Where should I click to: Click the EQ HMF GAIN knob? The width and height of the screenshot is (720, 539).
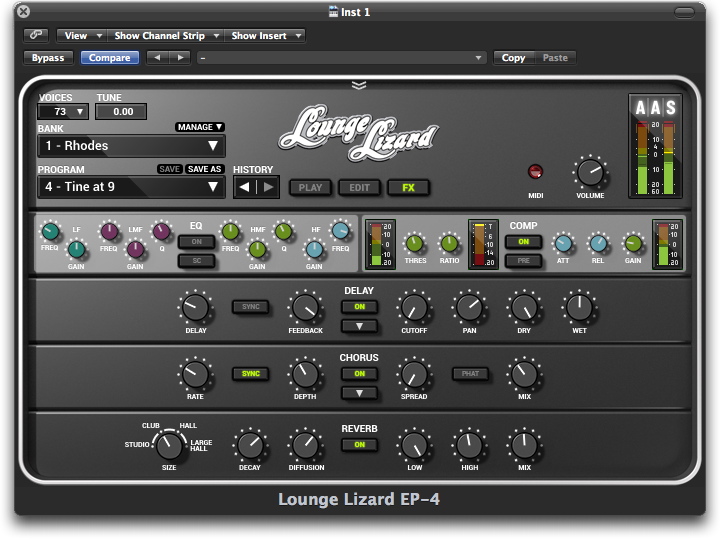pyautogui.click(x=257, y=249)
